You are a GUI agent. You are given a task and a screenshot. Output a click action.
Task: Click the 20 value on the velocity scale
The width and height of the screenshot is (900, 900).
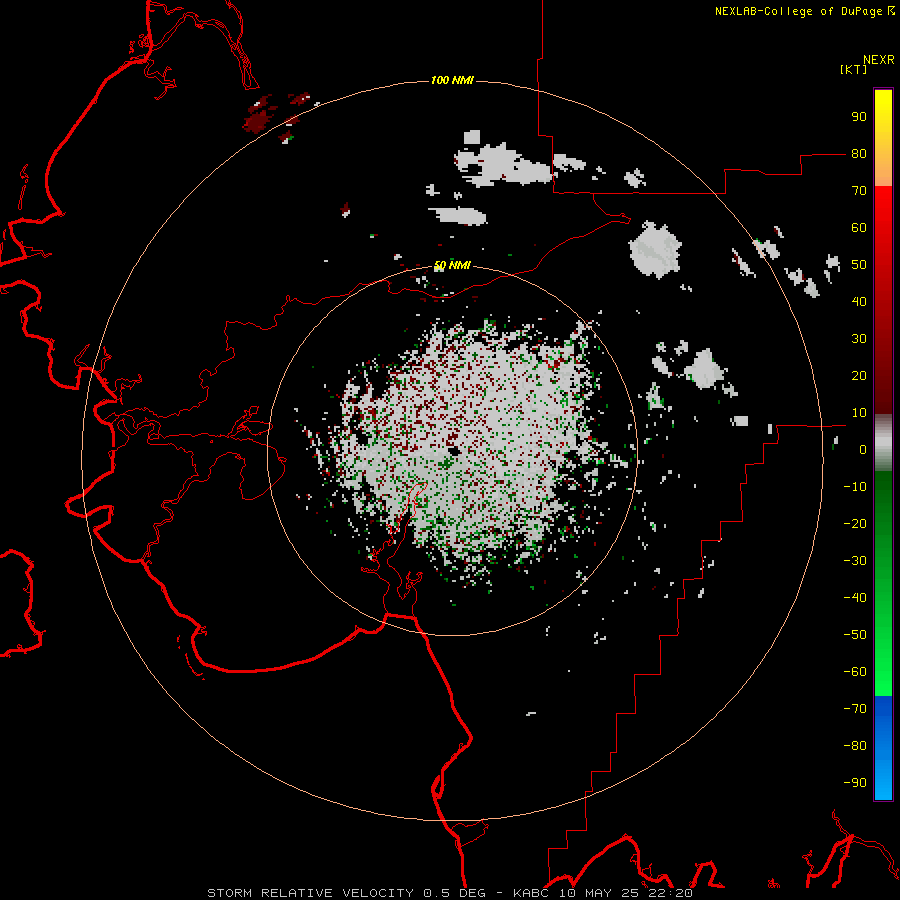[x=859, y=376]
